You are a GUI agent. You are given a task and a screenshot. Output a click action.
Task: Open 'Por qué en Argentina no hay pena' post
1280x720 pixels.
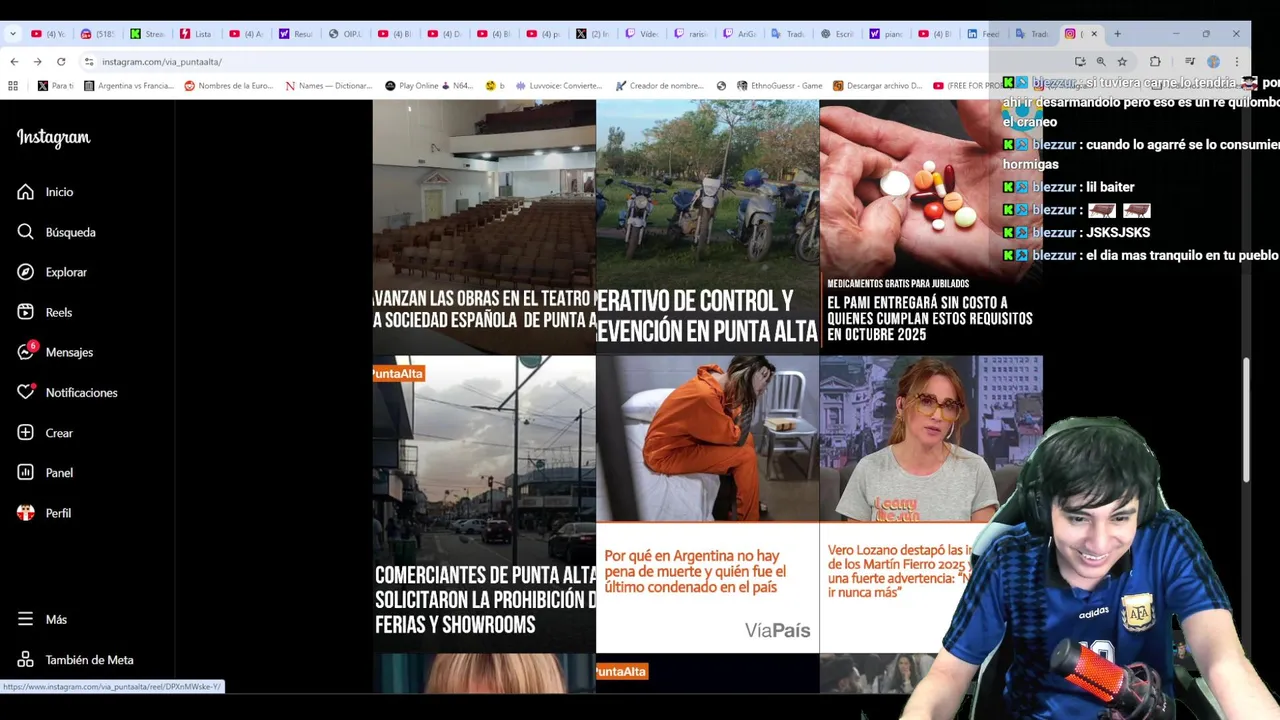click(707, 504)
